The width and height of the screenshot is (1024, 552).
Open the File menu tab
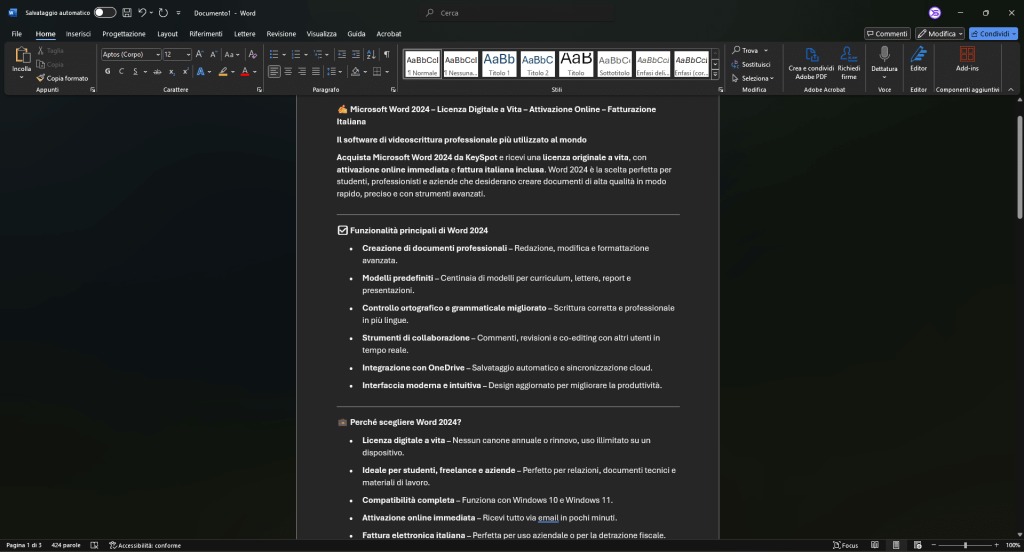tap(16, 33)
